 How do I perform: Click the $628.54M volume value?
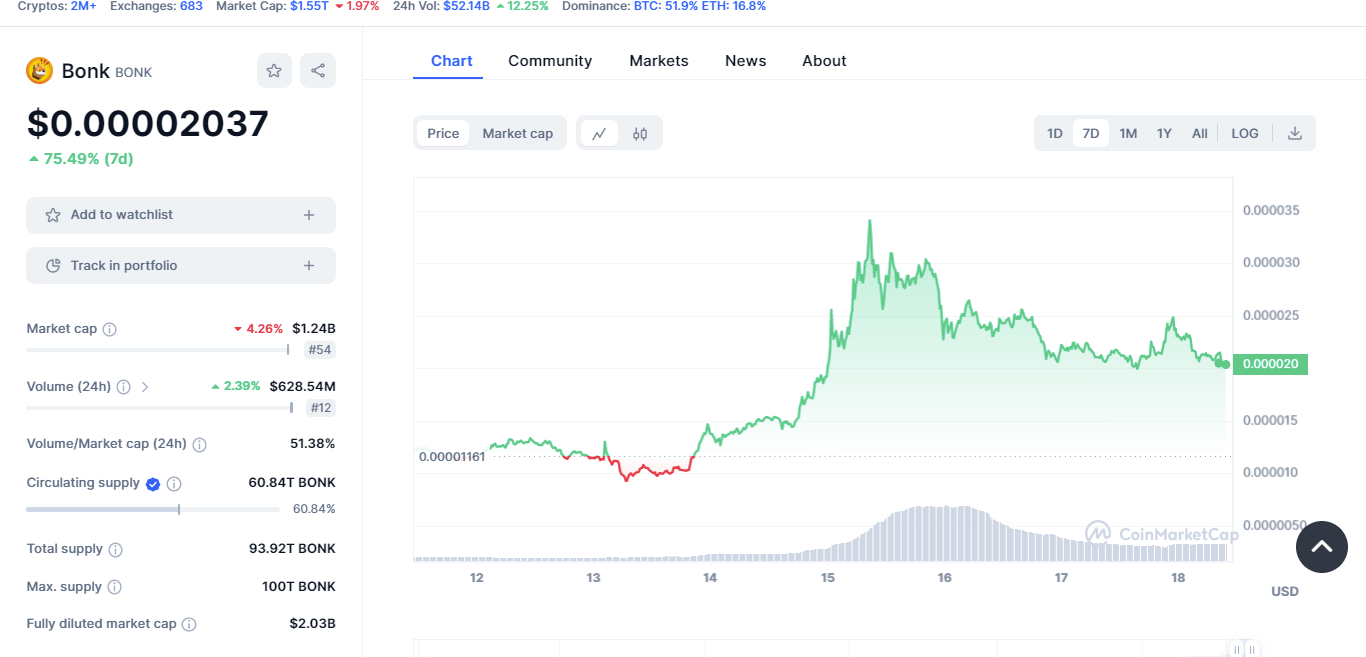[303, 386]
